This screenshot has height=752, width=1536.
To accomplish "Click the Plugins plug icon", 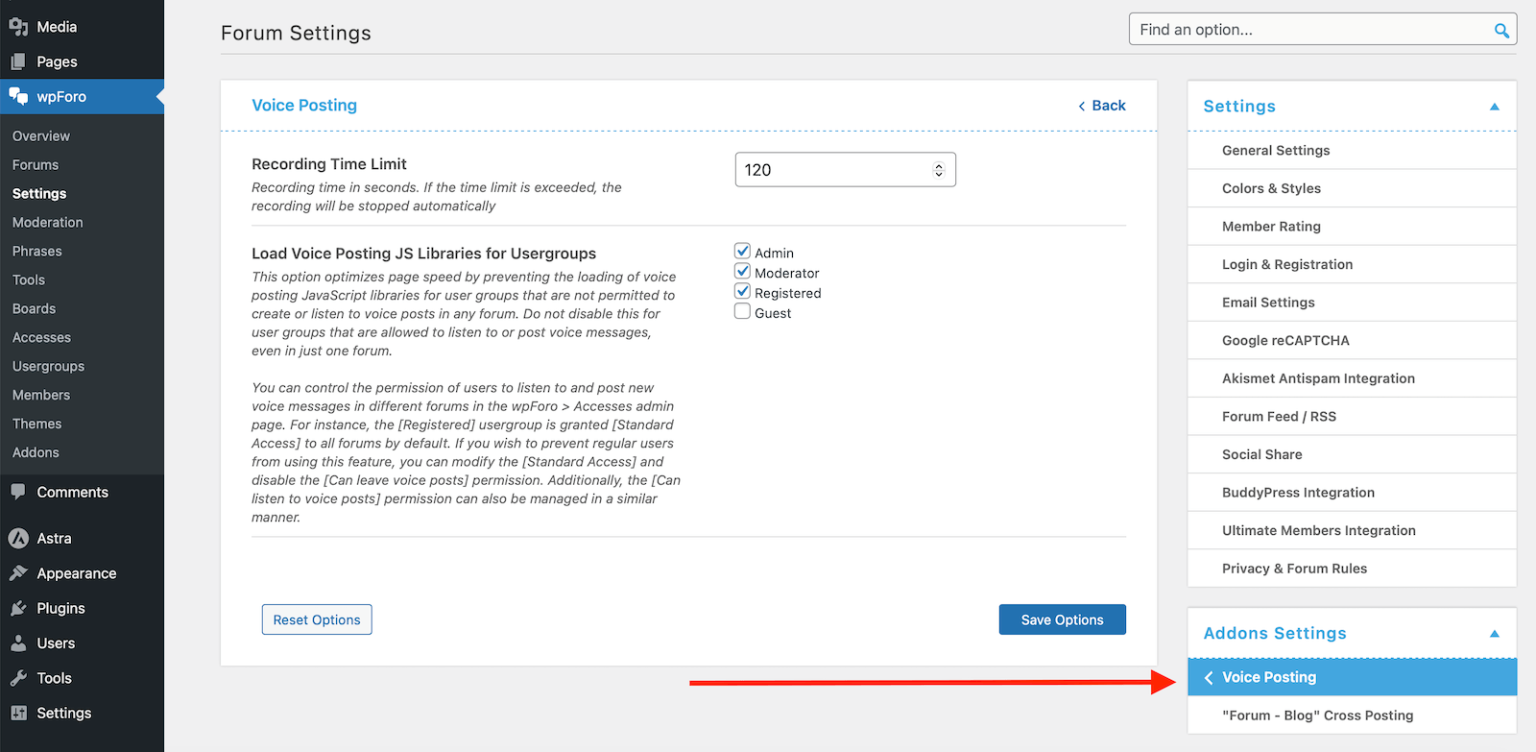I will pos(18,608).
